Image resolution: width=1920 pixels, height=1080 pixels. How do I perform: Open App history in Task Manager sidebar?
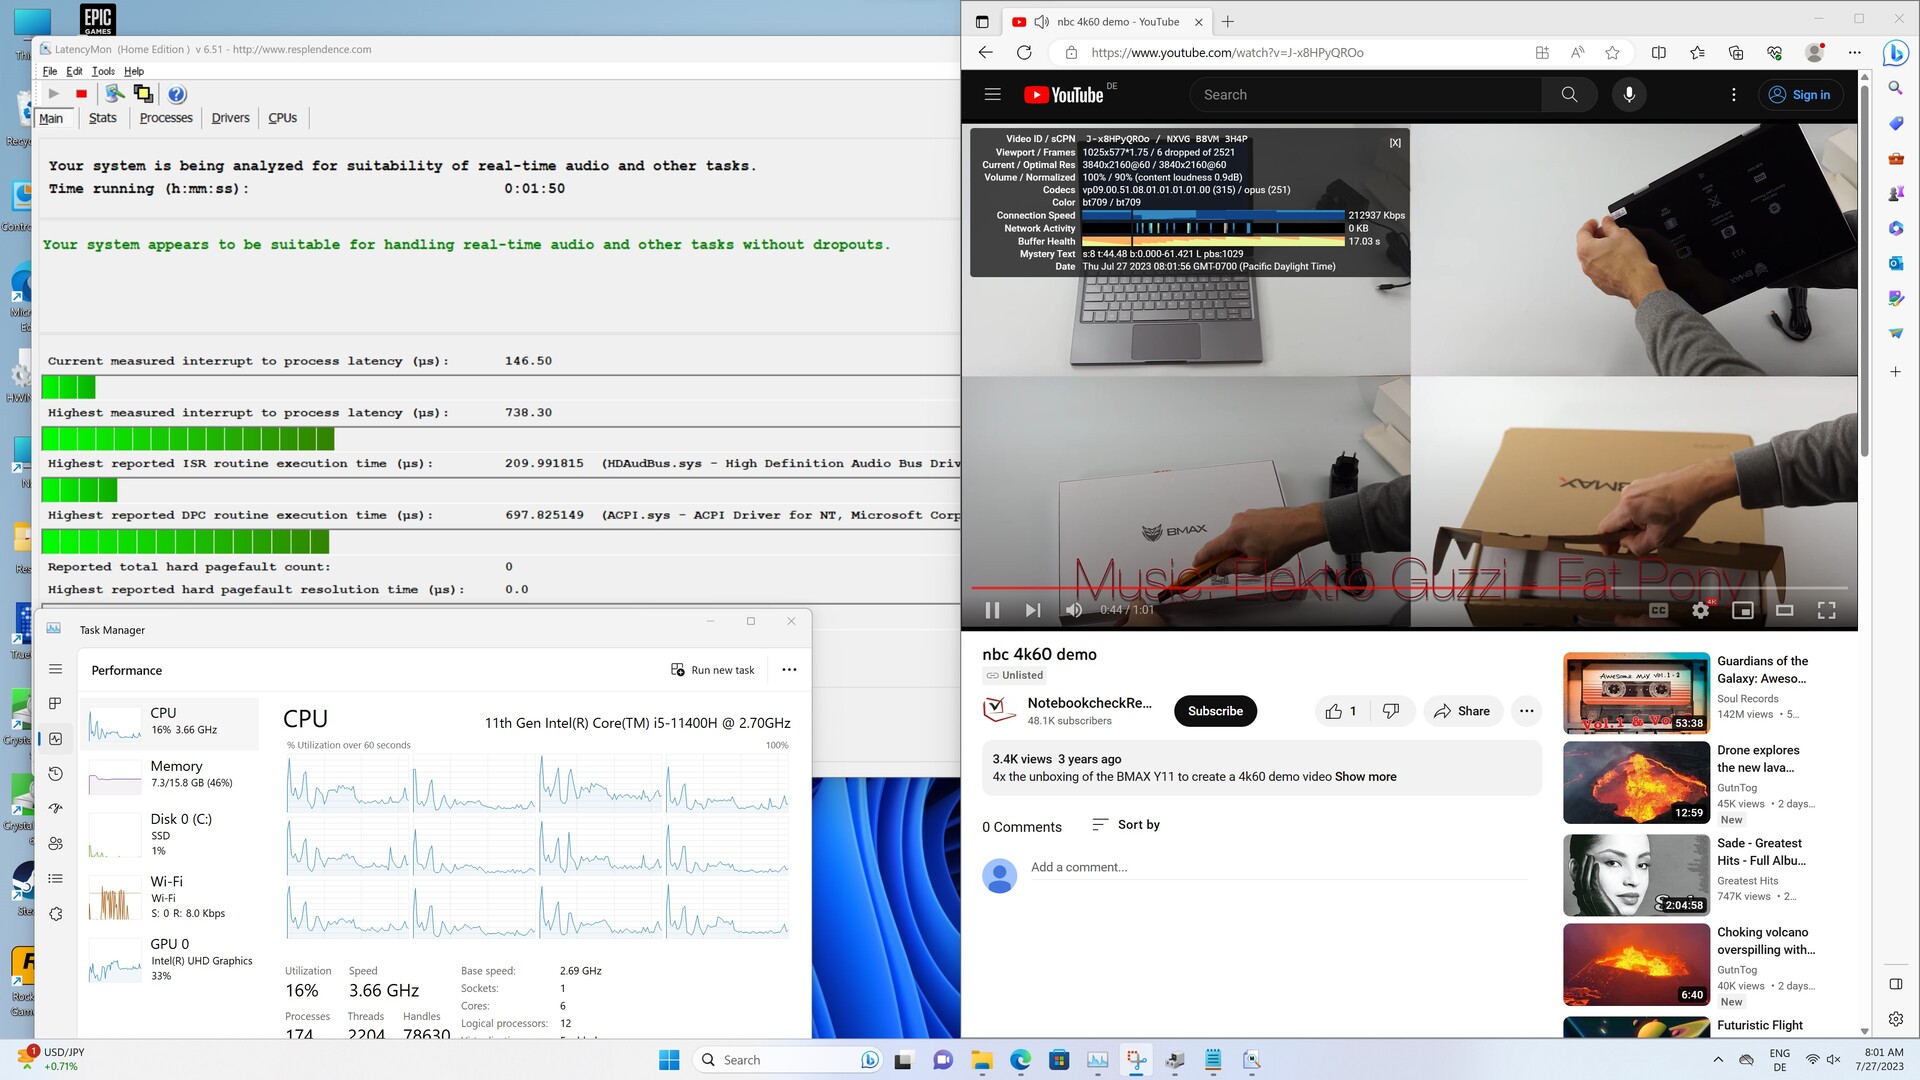coord(56,774)
